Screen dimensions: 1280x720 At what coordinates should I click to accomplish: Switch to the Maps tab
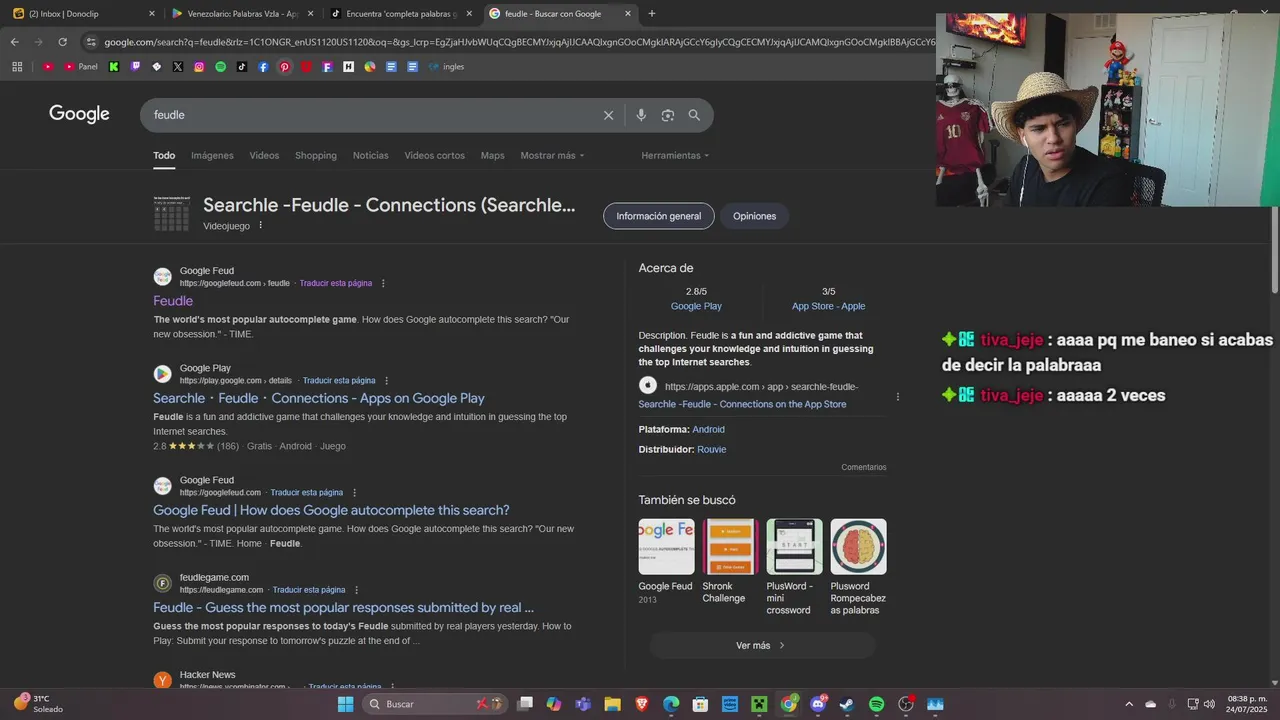point(492,156)
